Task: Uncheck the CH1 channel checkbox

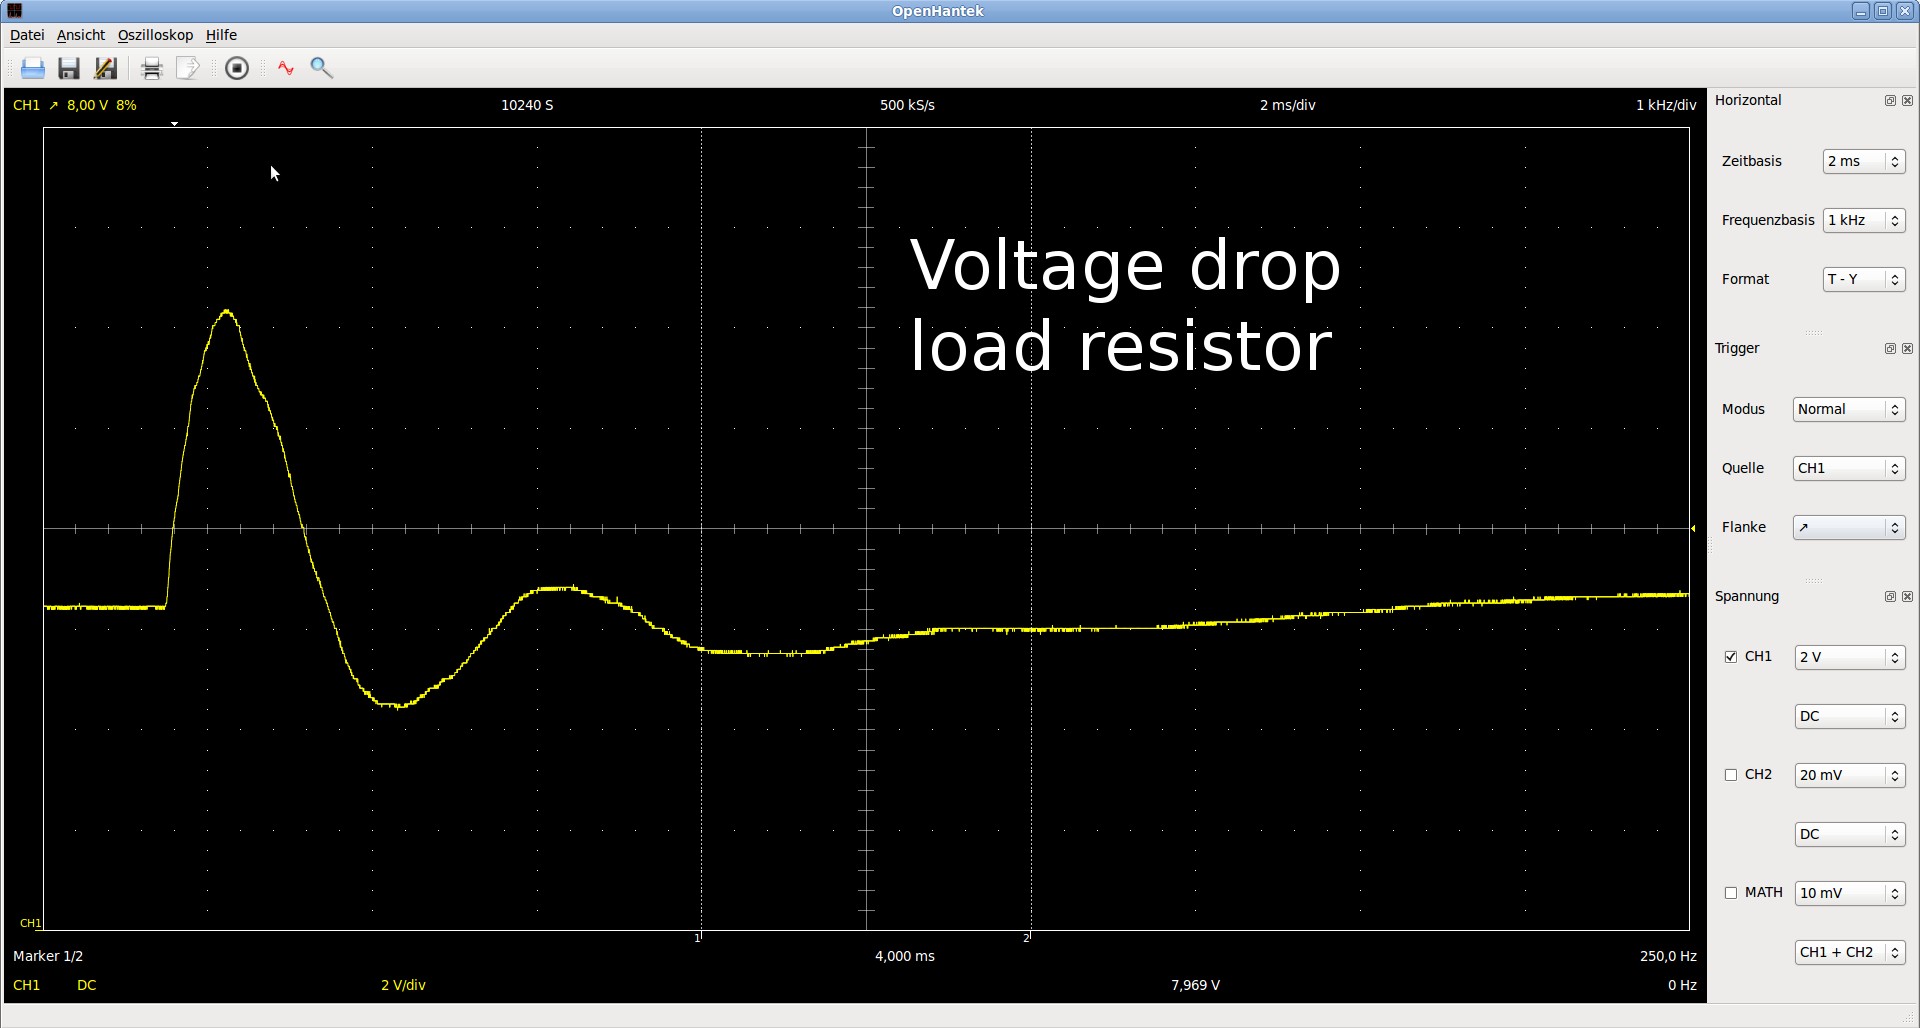Action: point(1731,657)
